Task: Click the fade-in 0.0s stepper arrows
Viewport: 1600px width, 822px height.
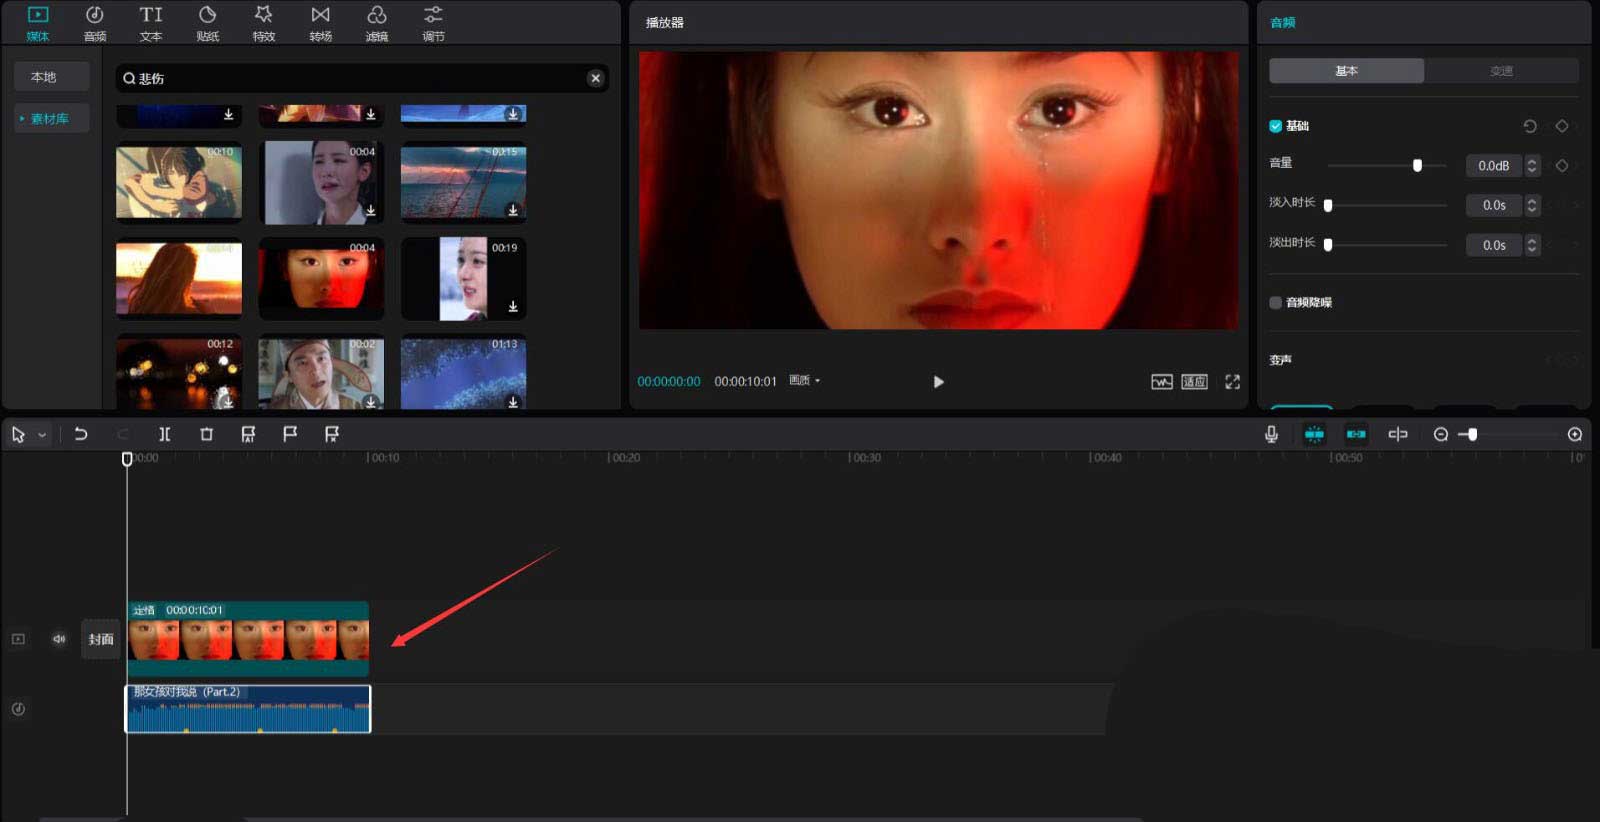Action: 1531,205
